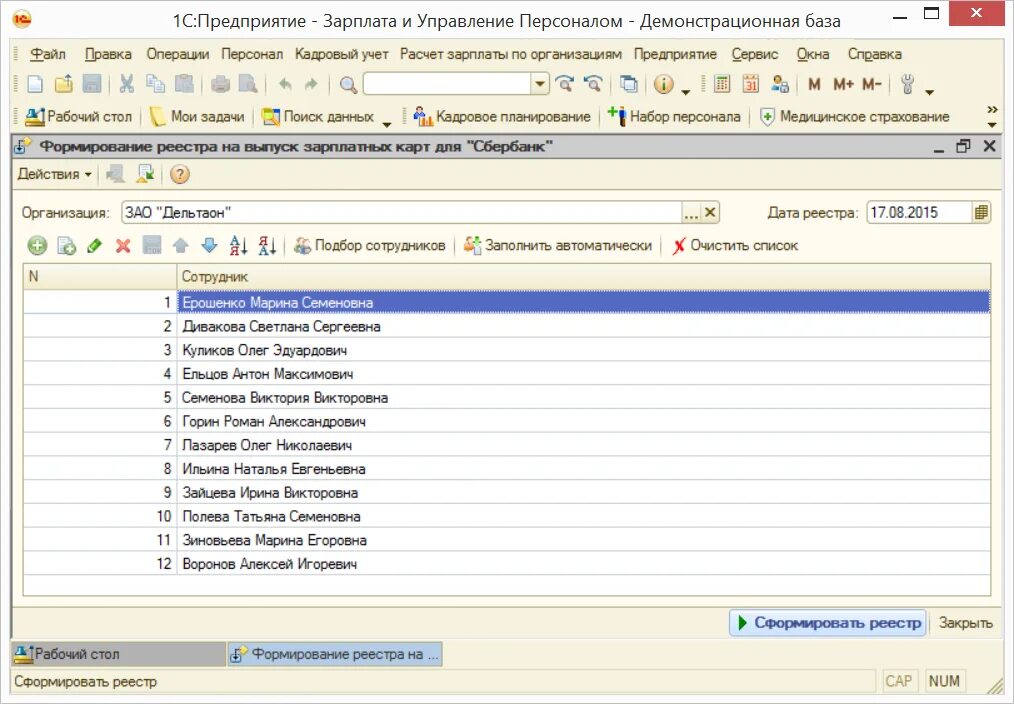Switch to Рабочий стол bottom tab
Viewport: 1014px width, 704px height.
pos(118,654)
